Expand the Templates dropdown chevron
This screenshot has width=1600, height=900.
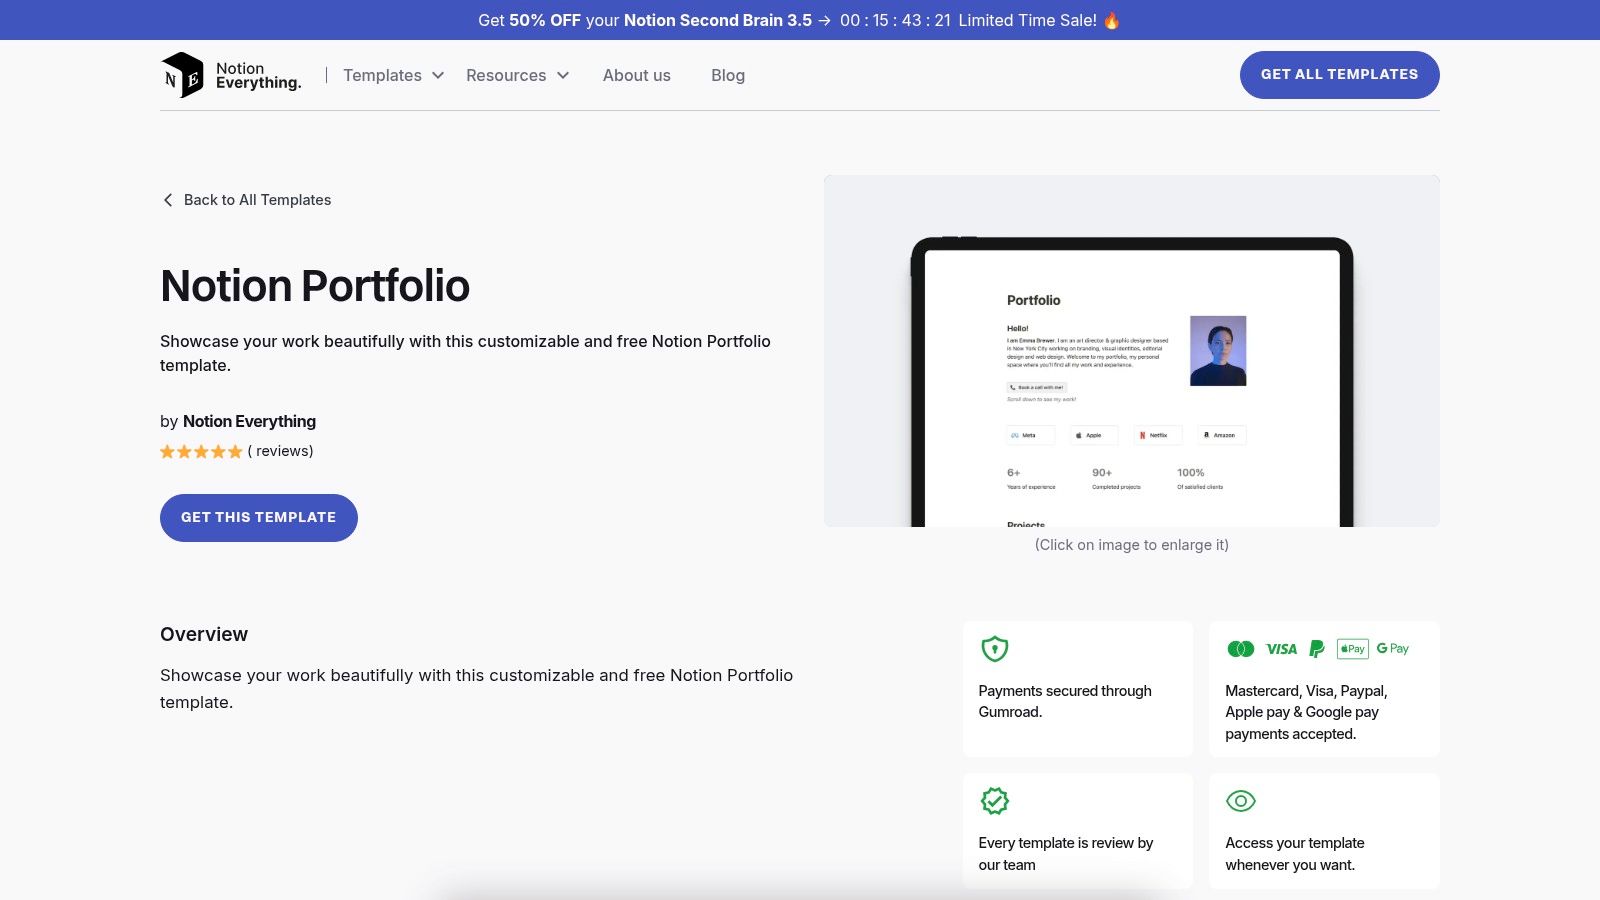438,75
